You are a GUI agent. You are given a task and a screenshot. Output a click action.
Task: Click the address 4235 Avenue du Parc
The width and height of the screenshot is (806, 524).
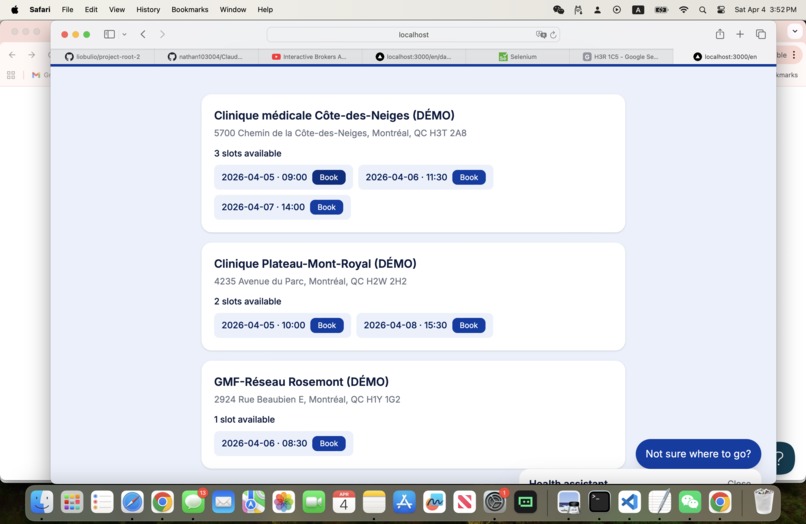click(x=310, y=281)
